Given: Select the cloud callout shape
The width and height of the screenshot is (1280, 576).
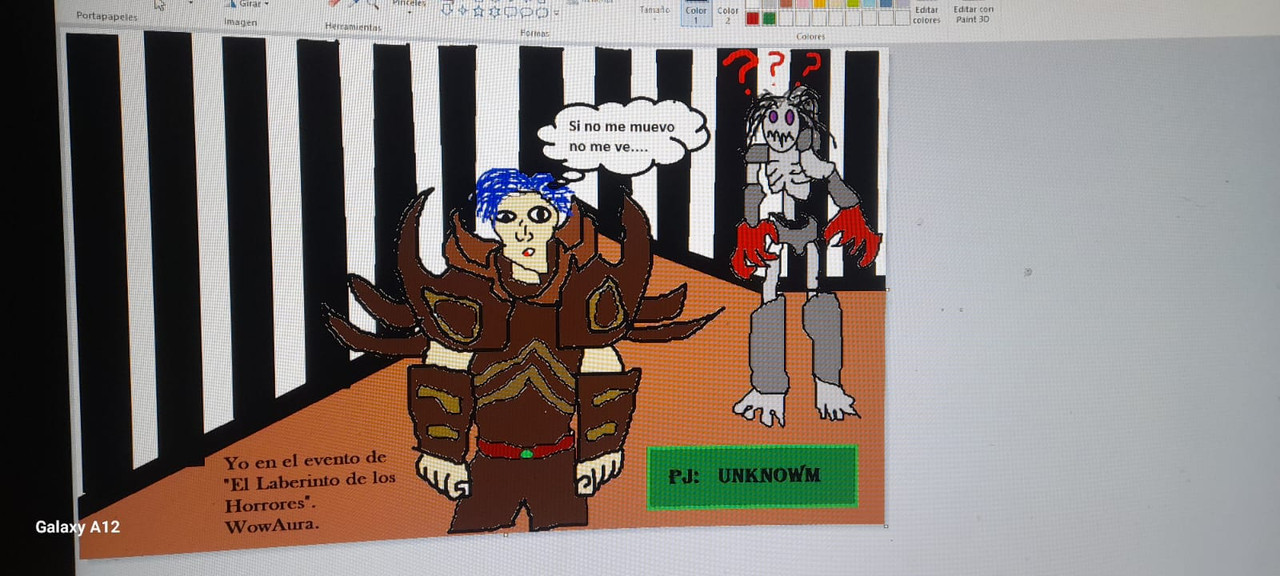Looking at the screenshot, I should click(x=542, y=12).
